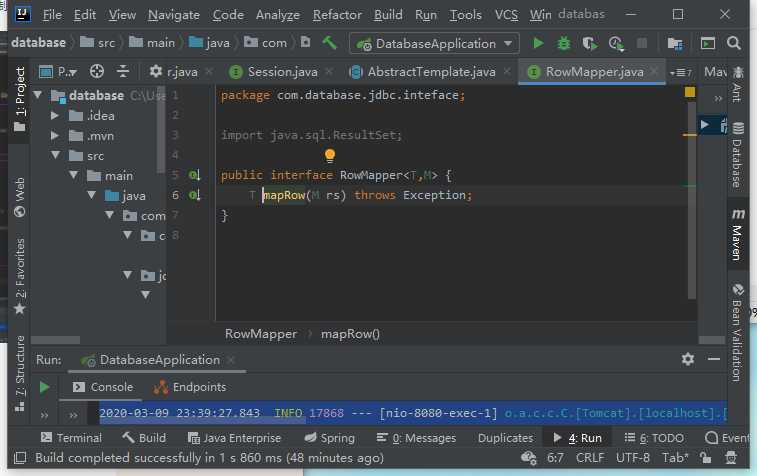The width and height of the screenshot is (757, 476).
Task: Open the Refactor menu
Action: (337, 15)
